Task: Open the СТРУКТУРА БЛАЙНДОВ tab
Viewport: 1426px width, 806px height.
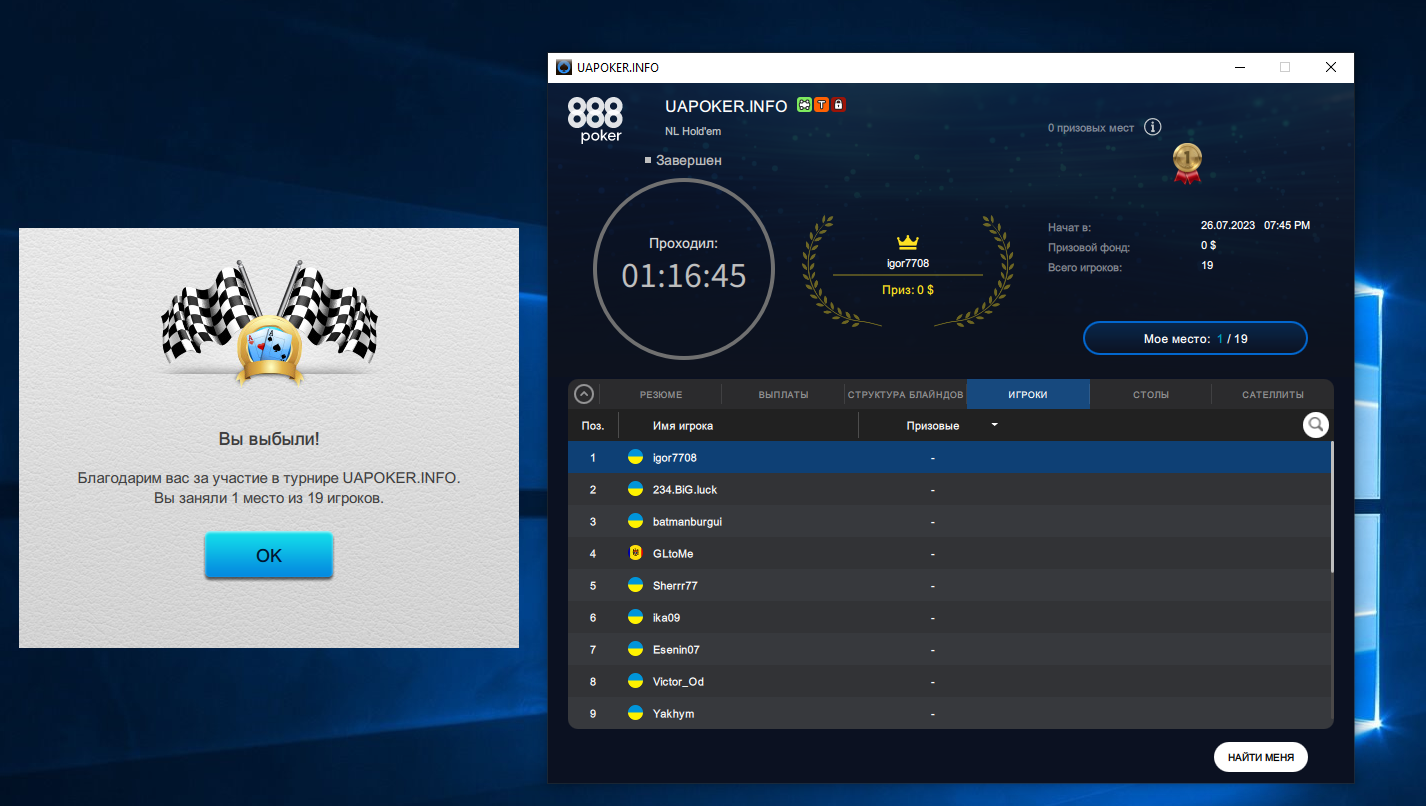Action: point(905,394)
